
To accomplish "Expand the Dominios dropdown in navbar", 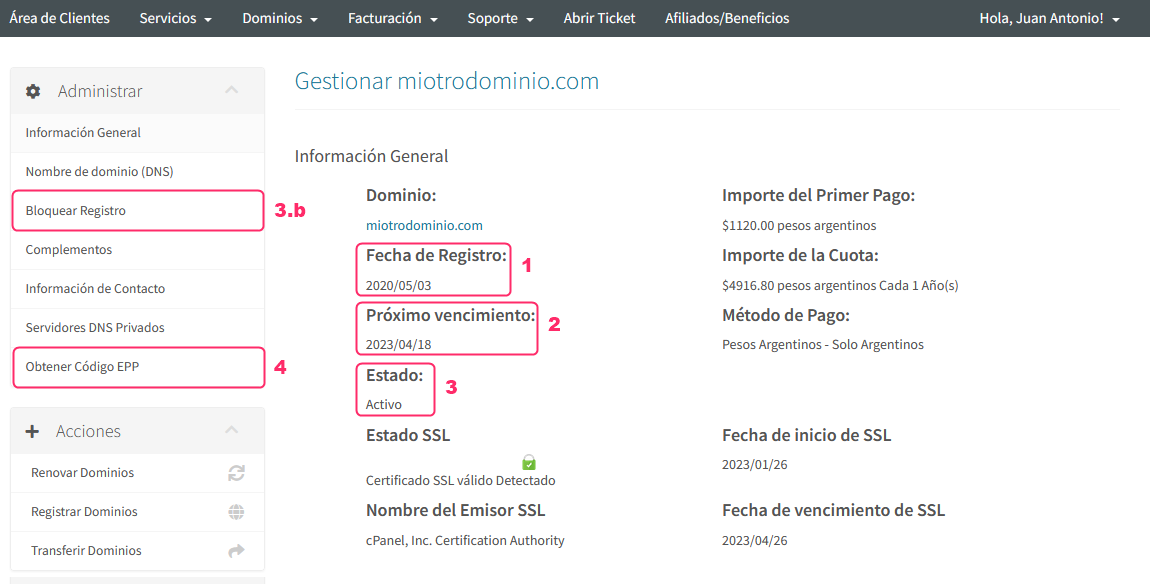I will click(x=279, y=18).
